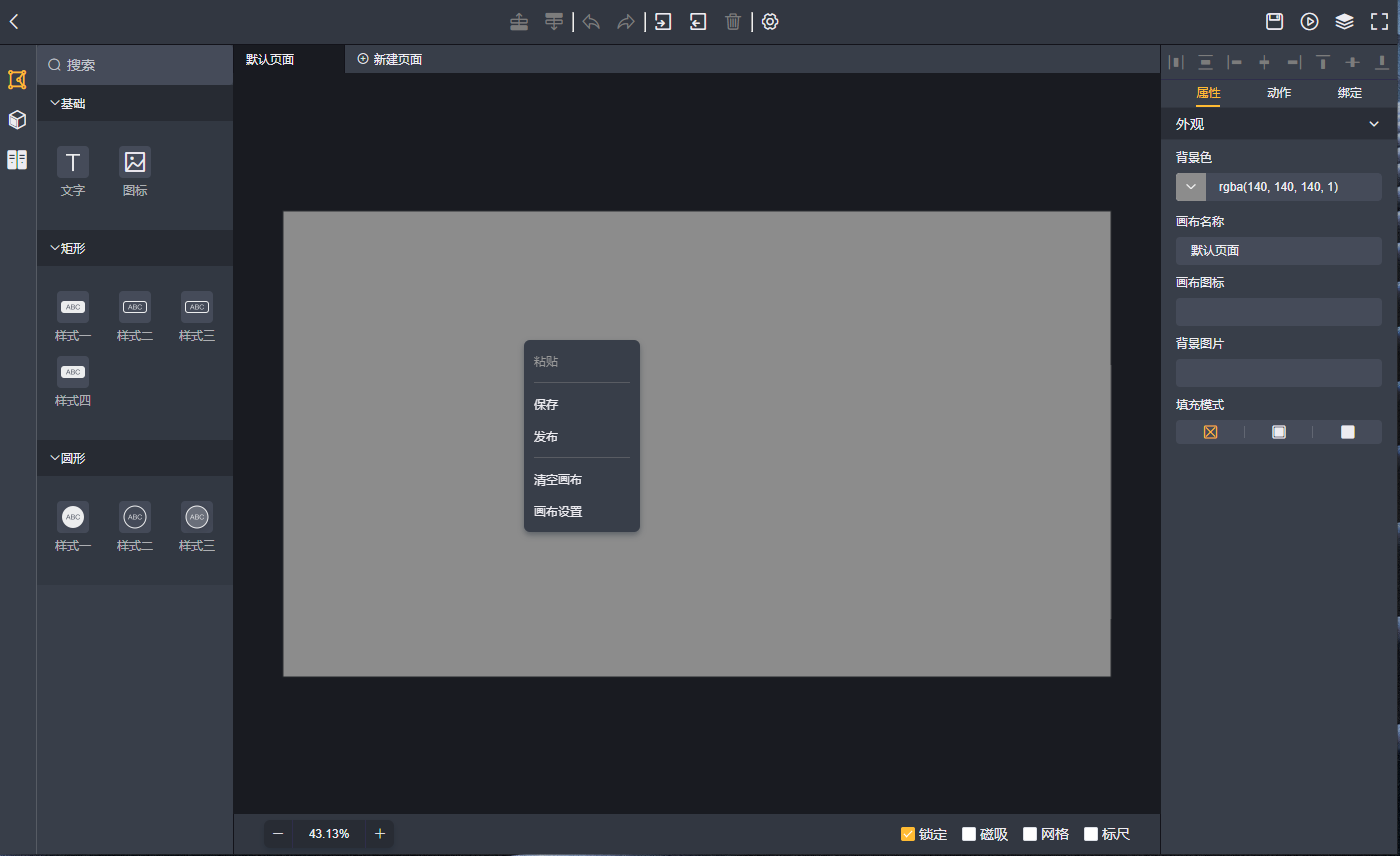Click the rgba(140, 140, 140, 1) color field
Screen dimensions: 1400x856
tap(1294, 187)
